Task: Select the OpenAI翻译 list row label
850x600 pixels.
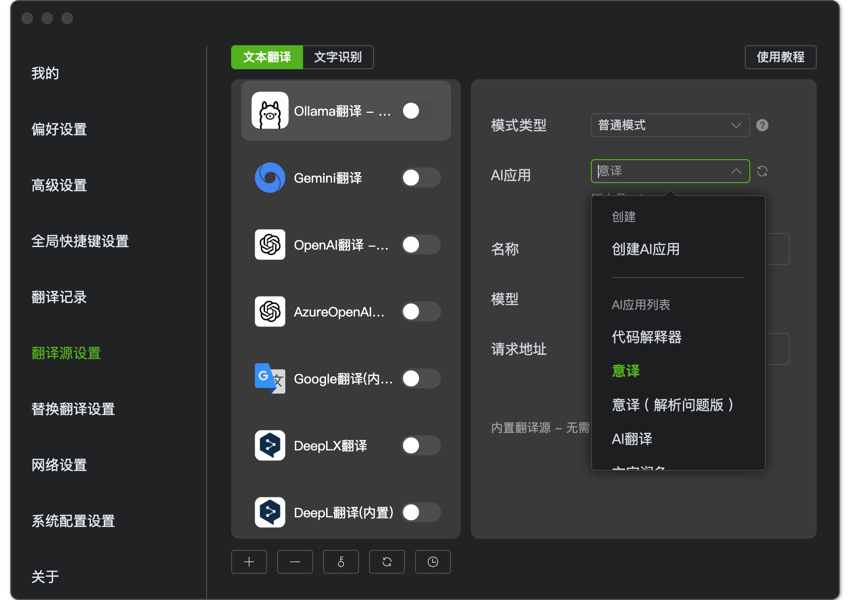Action: [341, 245]
